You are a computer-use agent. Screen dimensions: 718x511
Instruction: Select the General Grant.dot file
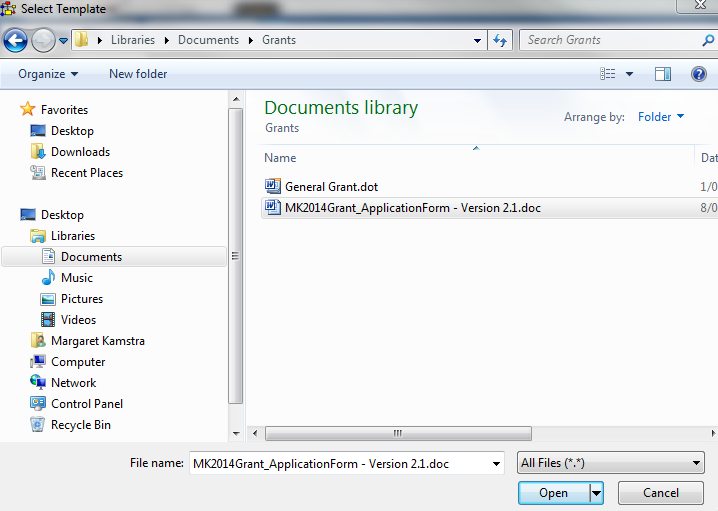[331, 187]
